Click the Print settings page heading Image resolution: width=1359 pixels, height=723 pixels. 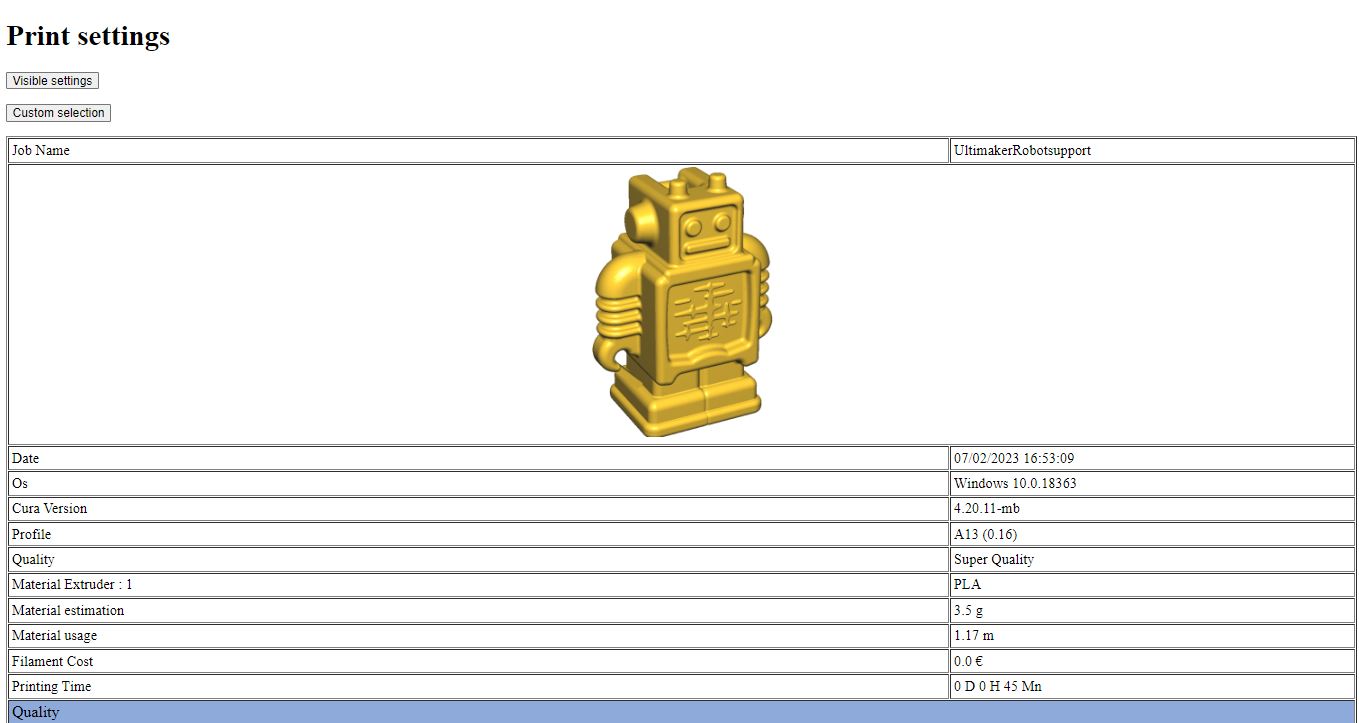point(88,36)
